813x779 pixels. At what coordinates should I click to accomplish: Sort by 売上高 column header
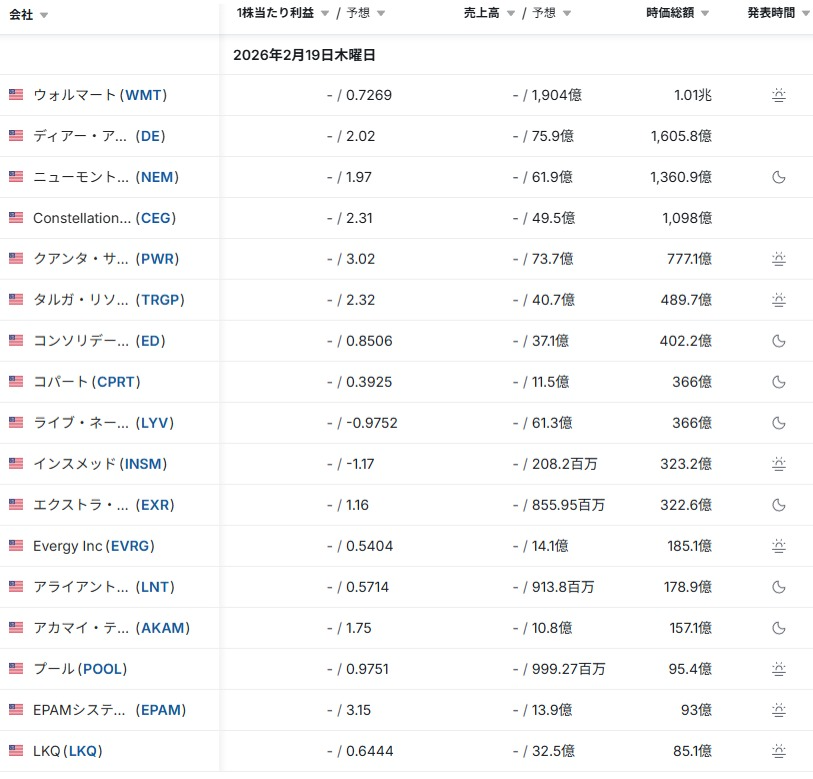click(484, 13)
